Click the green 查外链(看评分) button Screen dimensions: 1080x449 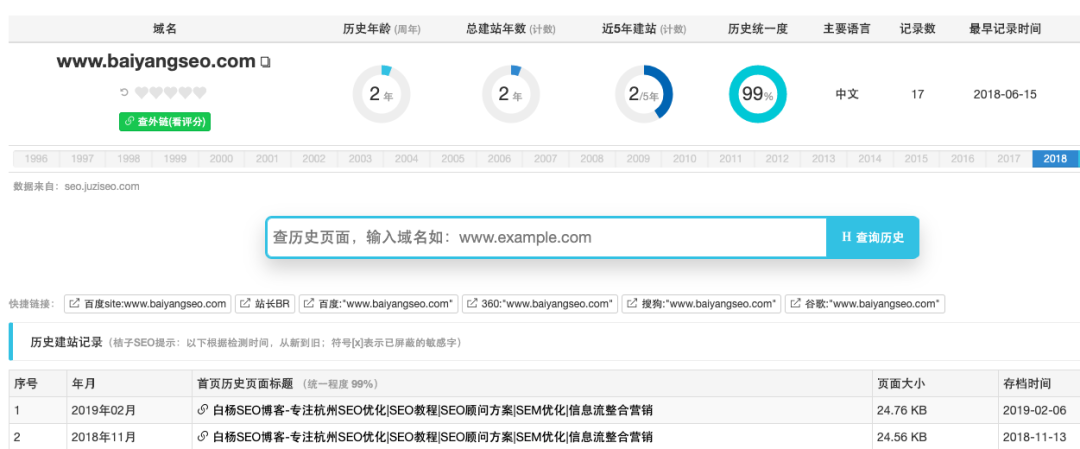165,121
